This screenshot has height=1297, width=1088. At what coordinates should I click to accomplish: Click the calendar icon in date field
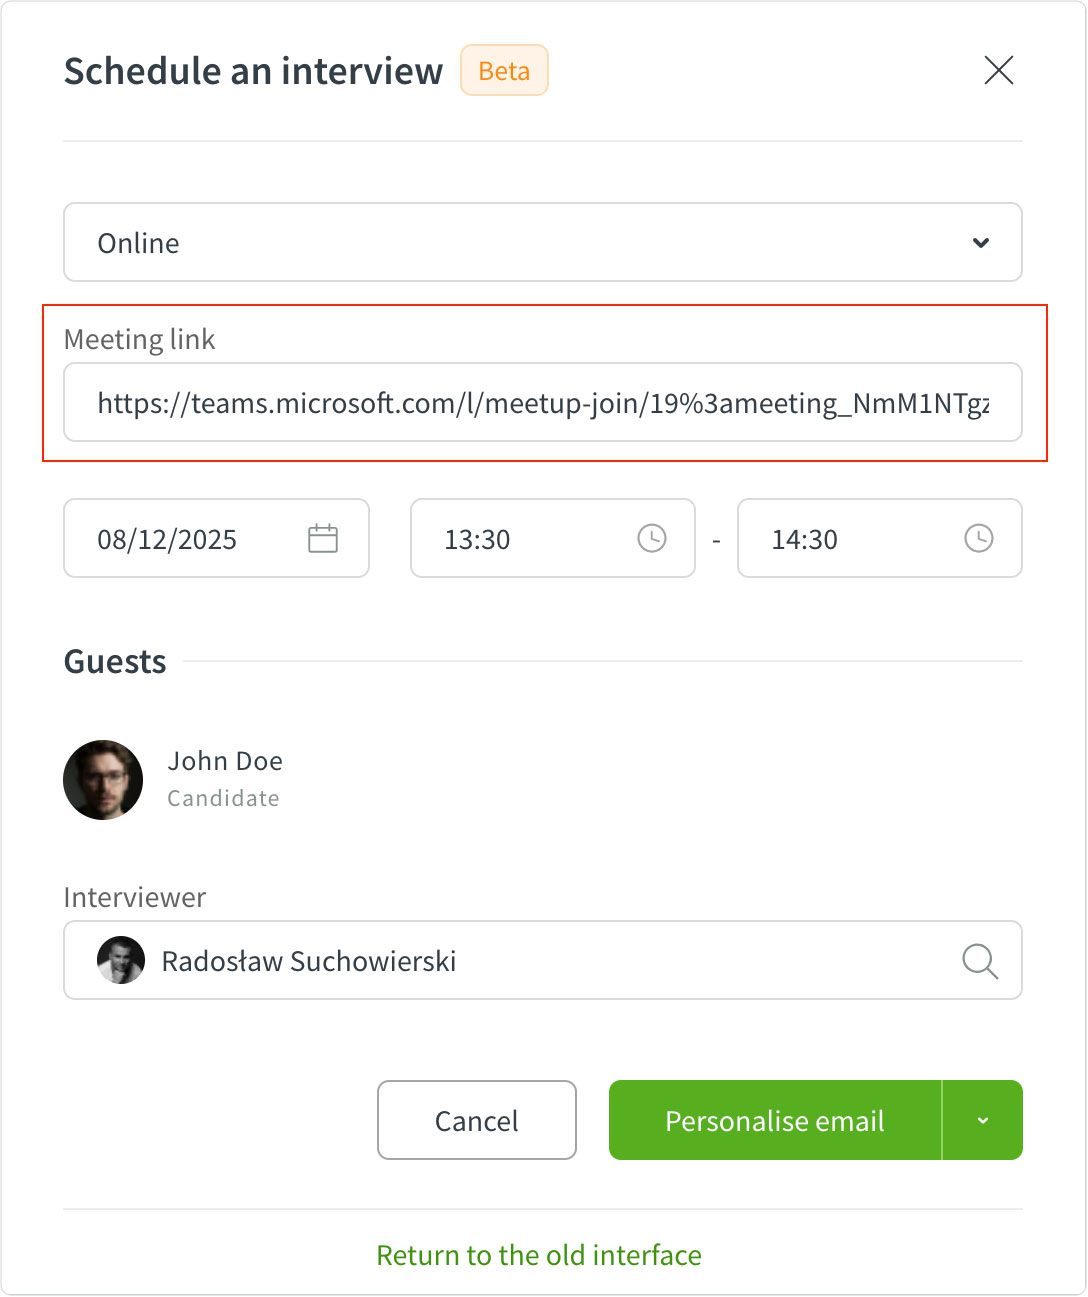click(323, 539)
